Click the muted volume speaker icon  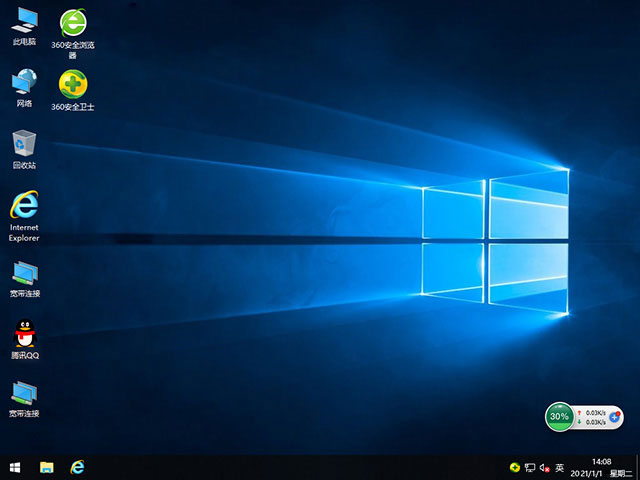coord(544,467)
